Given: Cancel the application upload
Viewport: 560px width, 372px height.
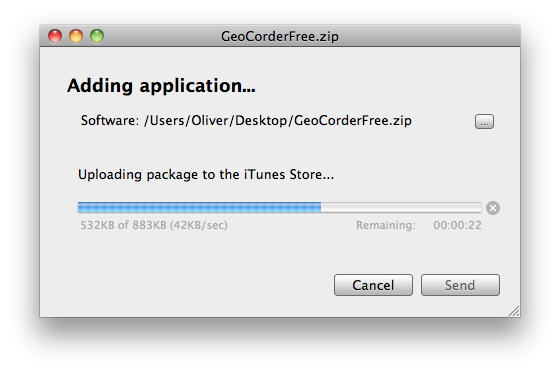Looking at the screenshot, I should 373,285.
